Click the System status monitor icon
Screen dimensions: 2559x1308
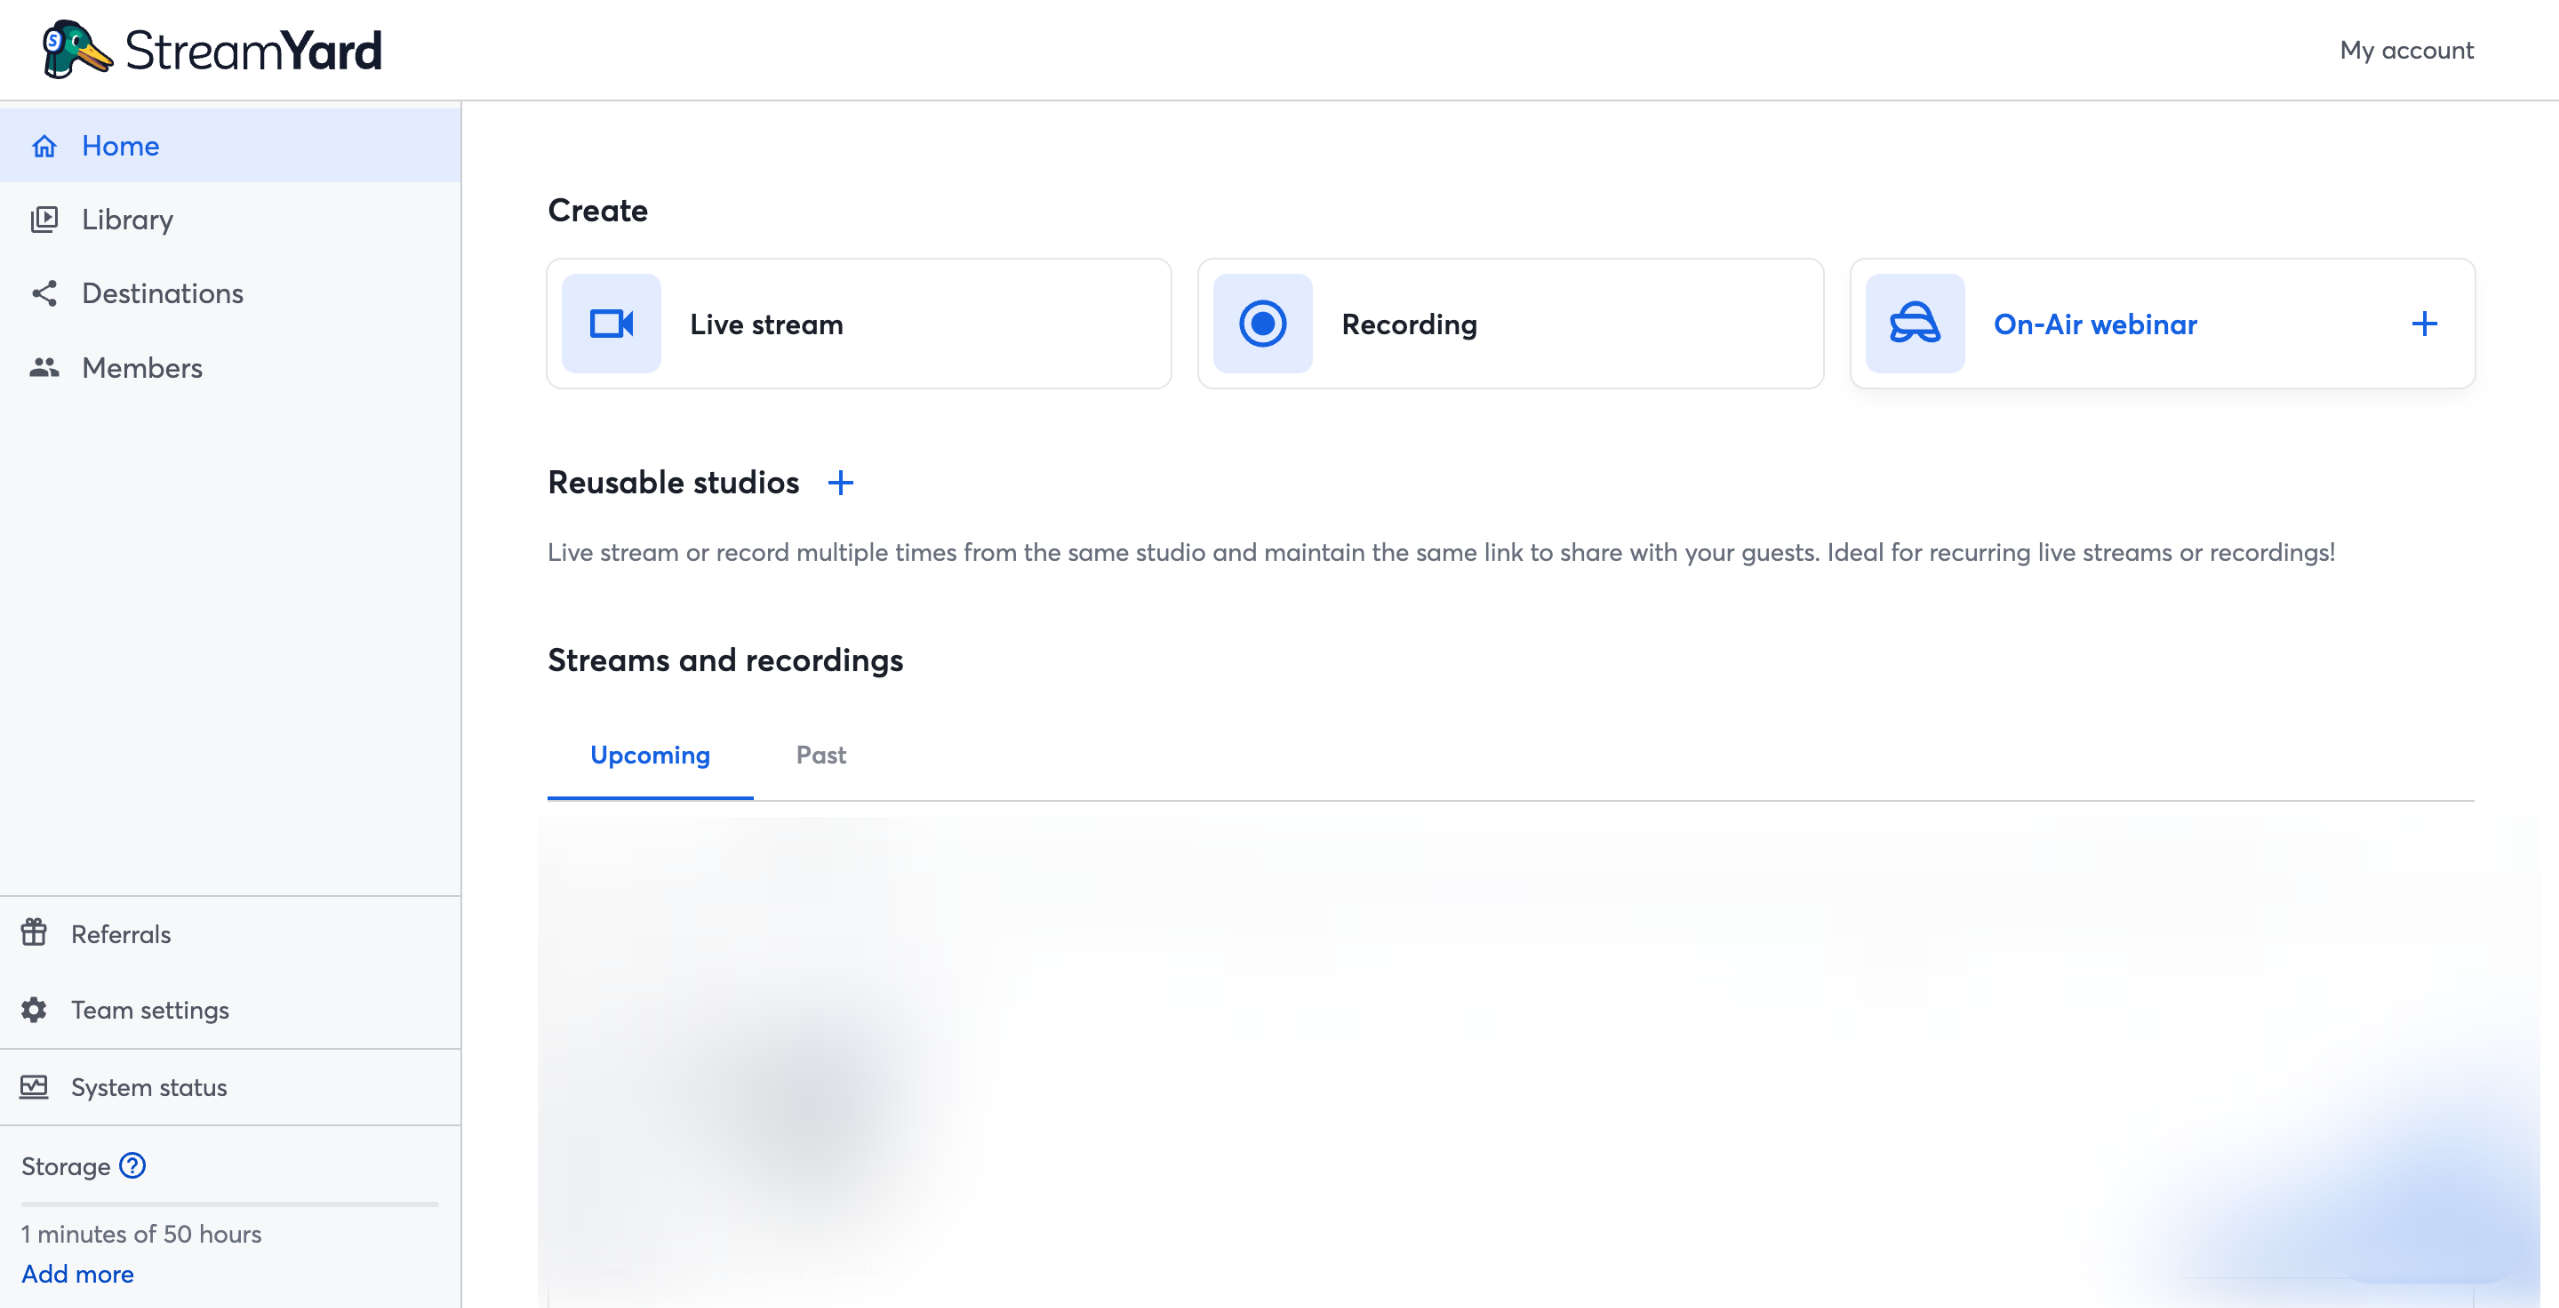[34, 1086]
